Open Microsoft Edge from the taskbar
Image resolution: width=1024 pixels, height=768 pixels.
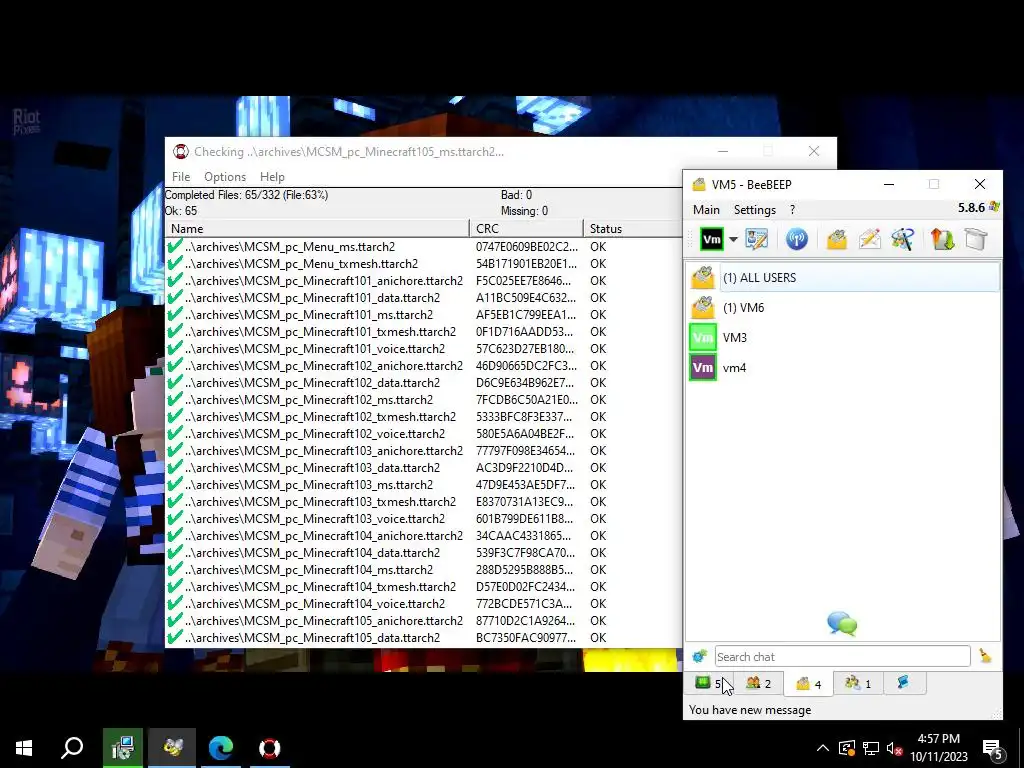click(x=221, y=748)
